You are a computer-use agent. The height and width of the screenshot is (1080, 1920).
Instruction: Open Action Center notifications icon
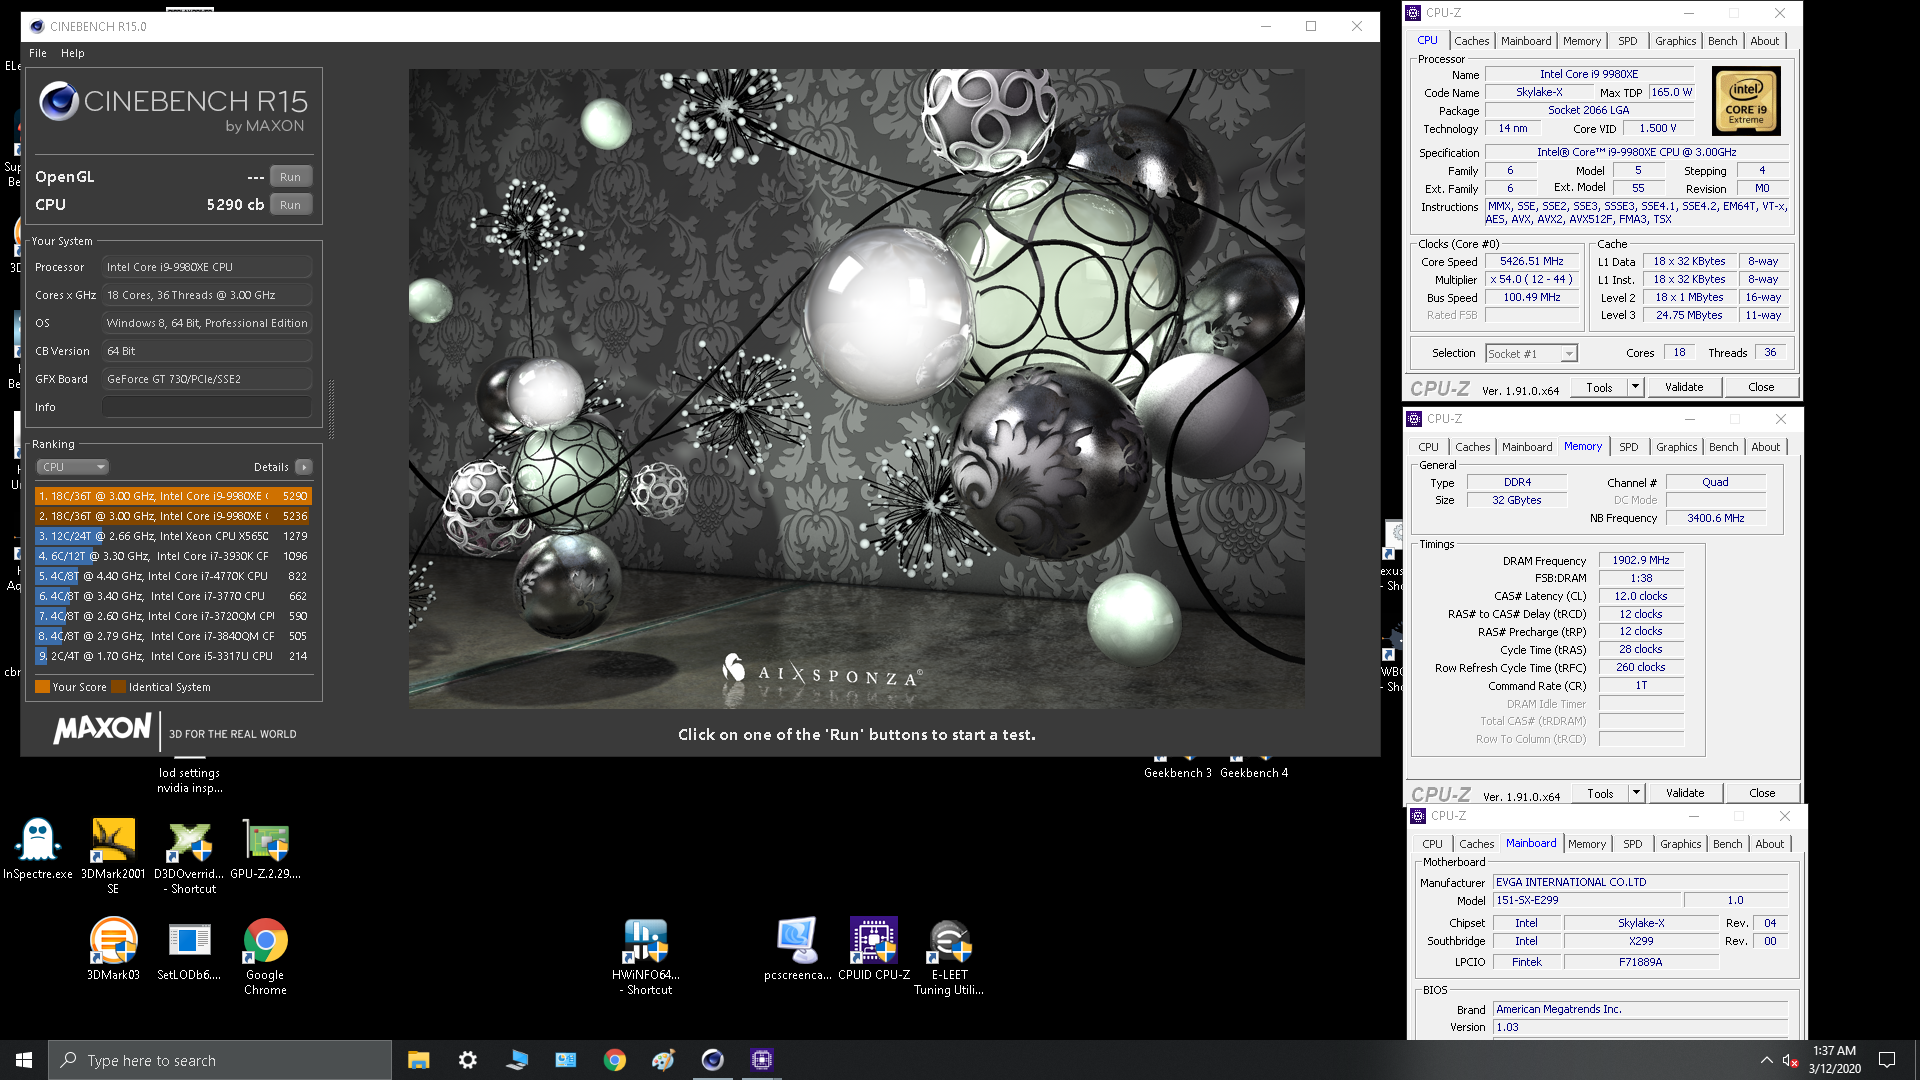[1887, 1060]
